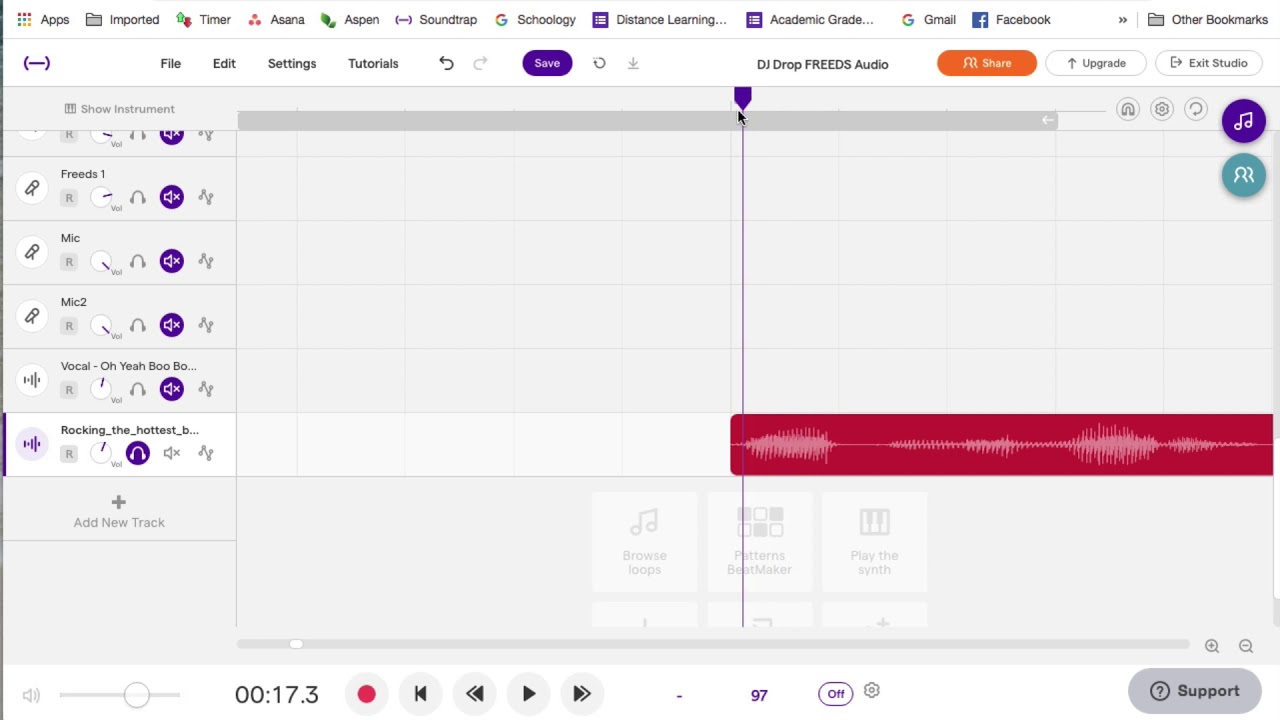Open the Support chat button
The image size is (1280, 720).
[1195, 691]
